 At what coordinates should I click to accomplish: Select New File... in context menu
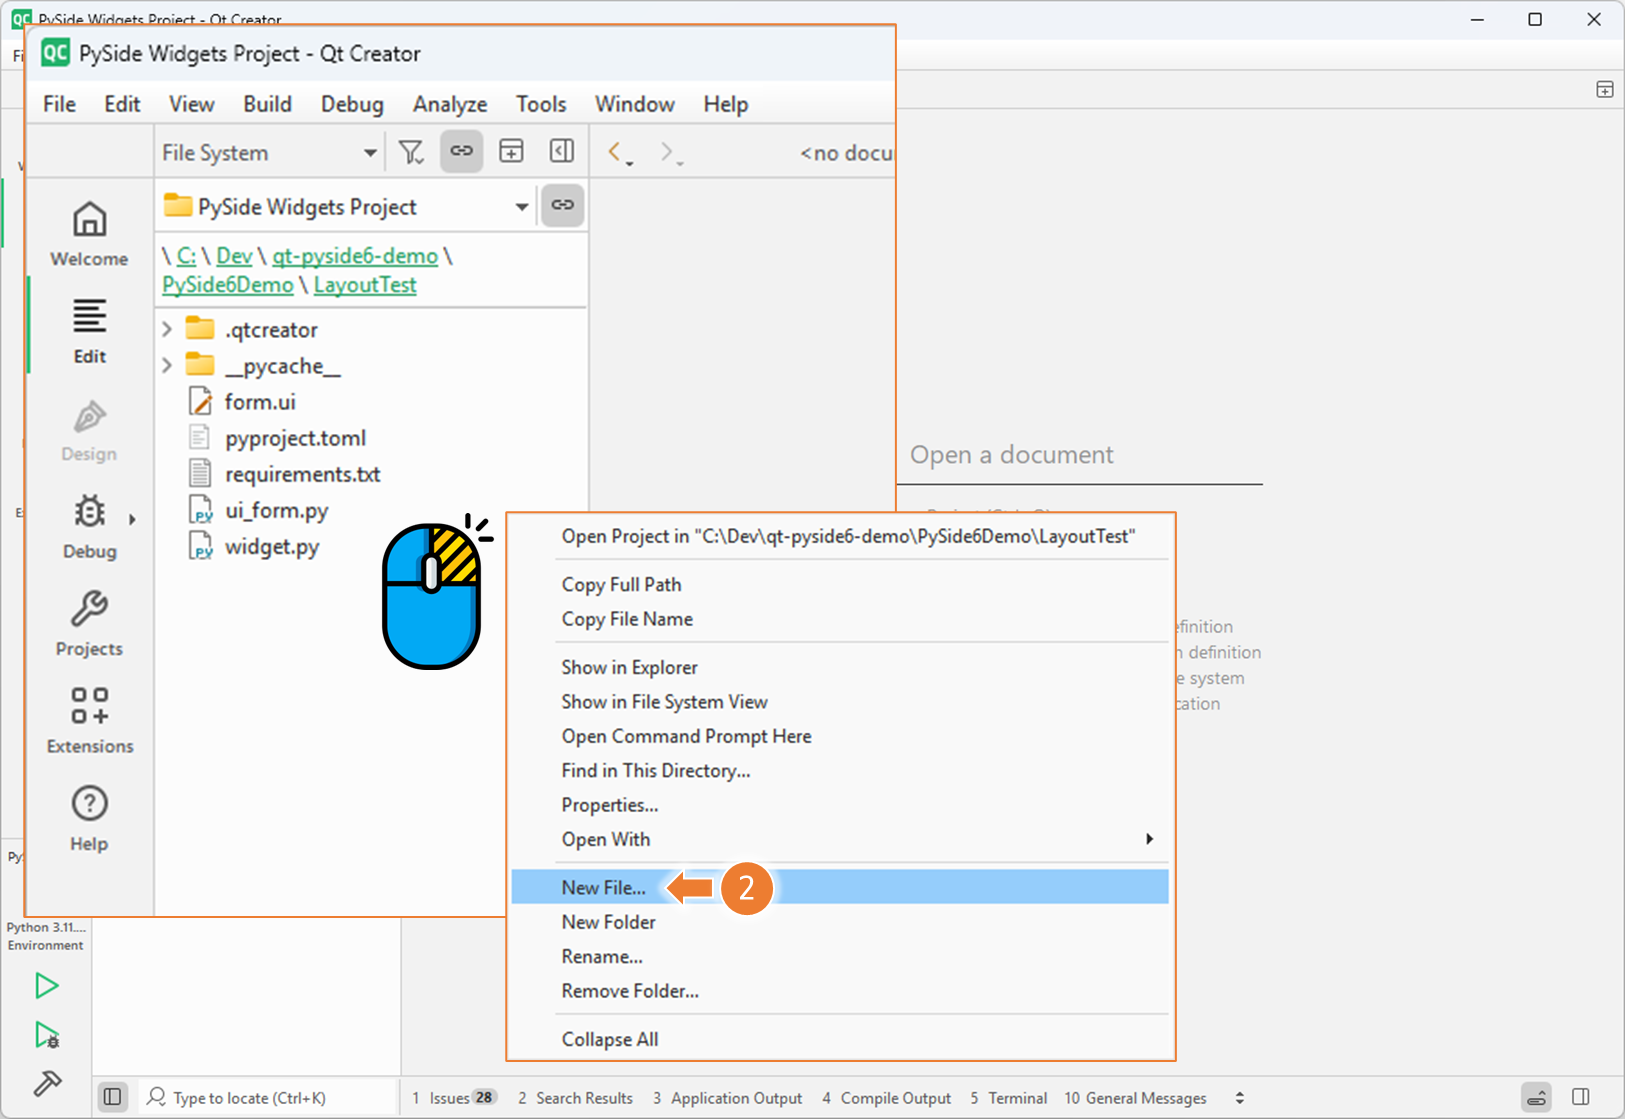pyautogui.click(x=839, y=887)
